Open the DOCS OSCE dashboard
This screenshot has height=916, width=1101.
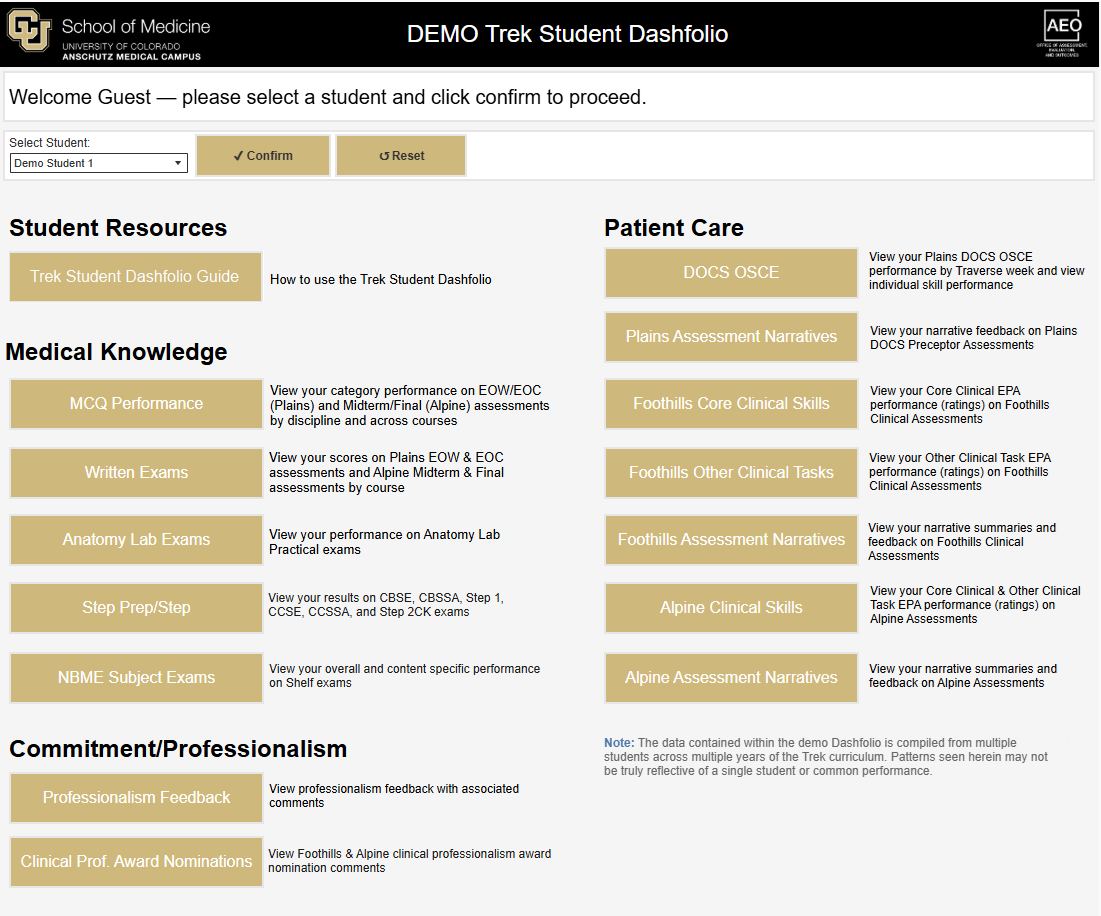(731, 273)
